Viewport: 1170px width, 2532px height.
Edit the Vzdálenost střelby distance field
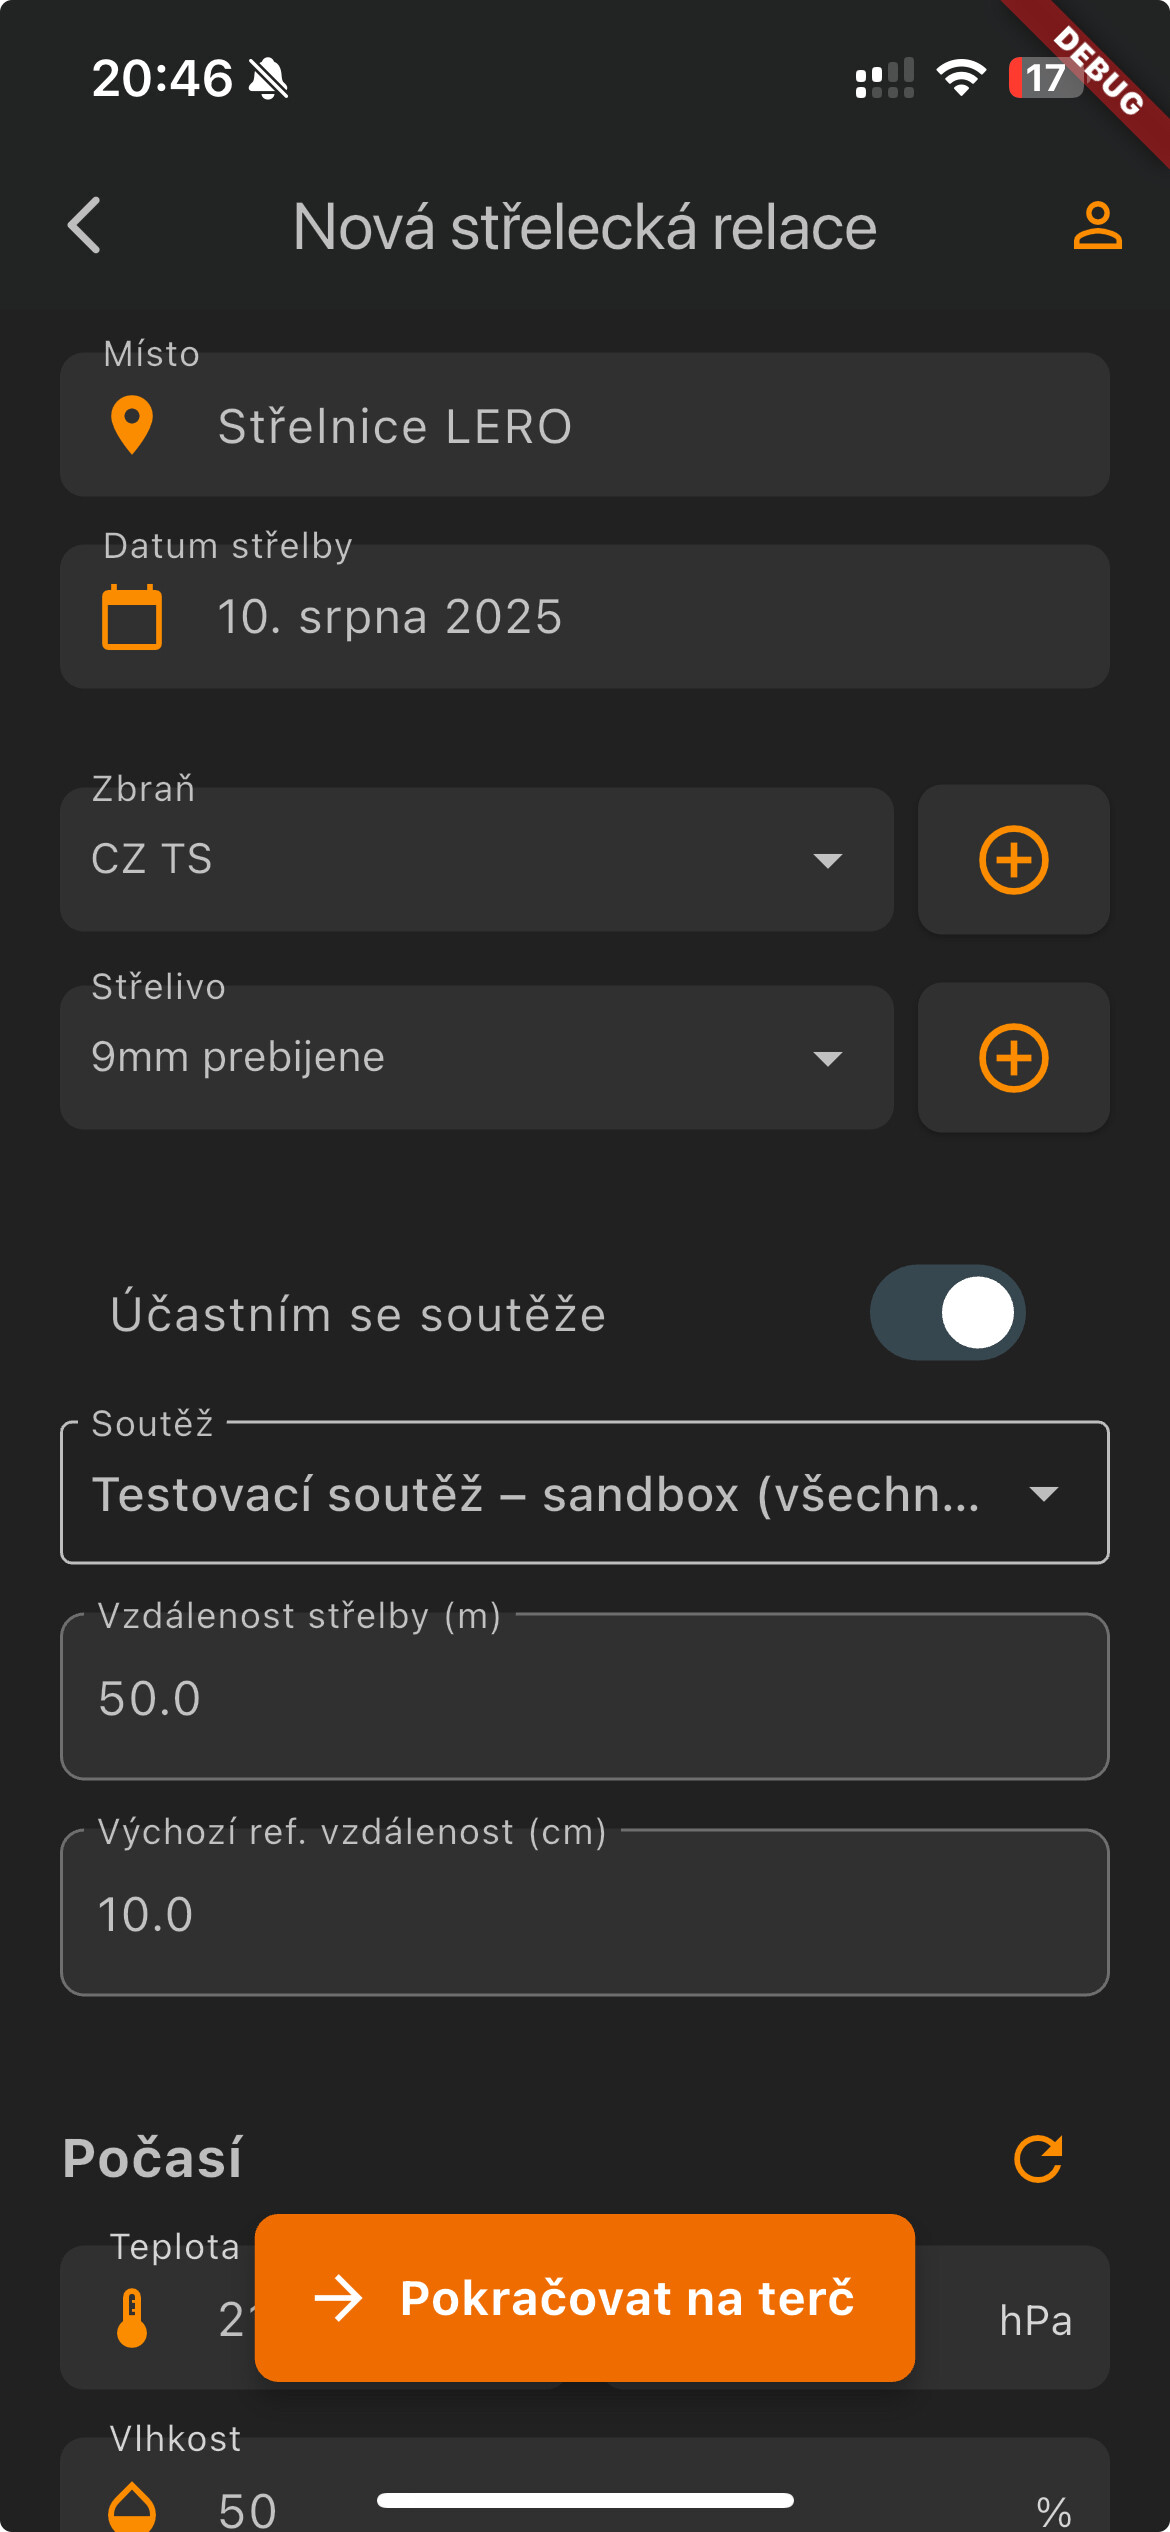(584, 1698)
